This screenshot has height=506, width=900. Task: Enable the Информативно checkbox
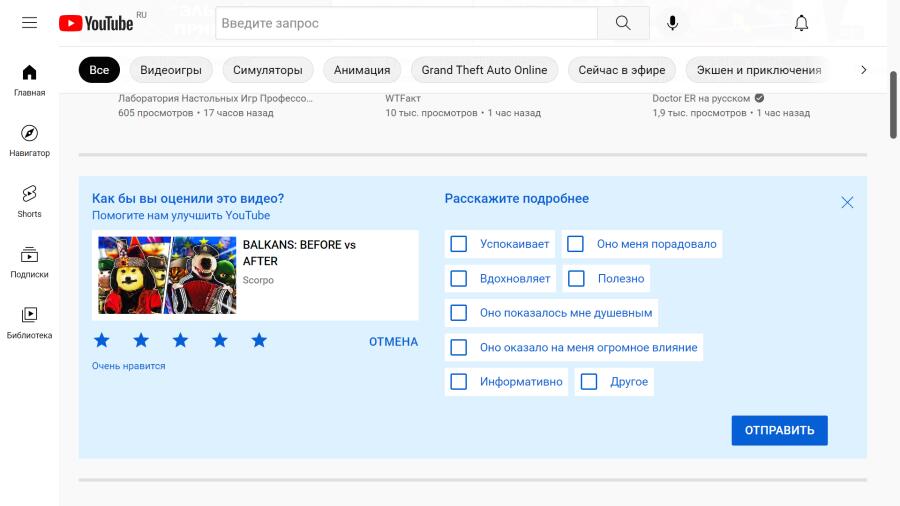pyautogui.click(x=459, y=382)
